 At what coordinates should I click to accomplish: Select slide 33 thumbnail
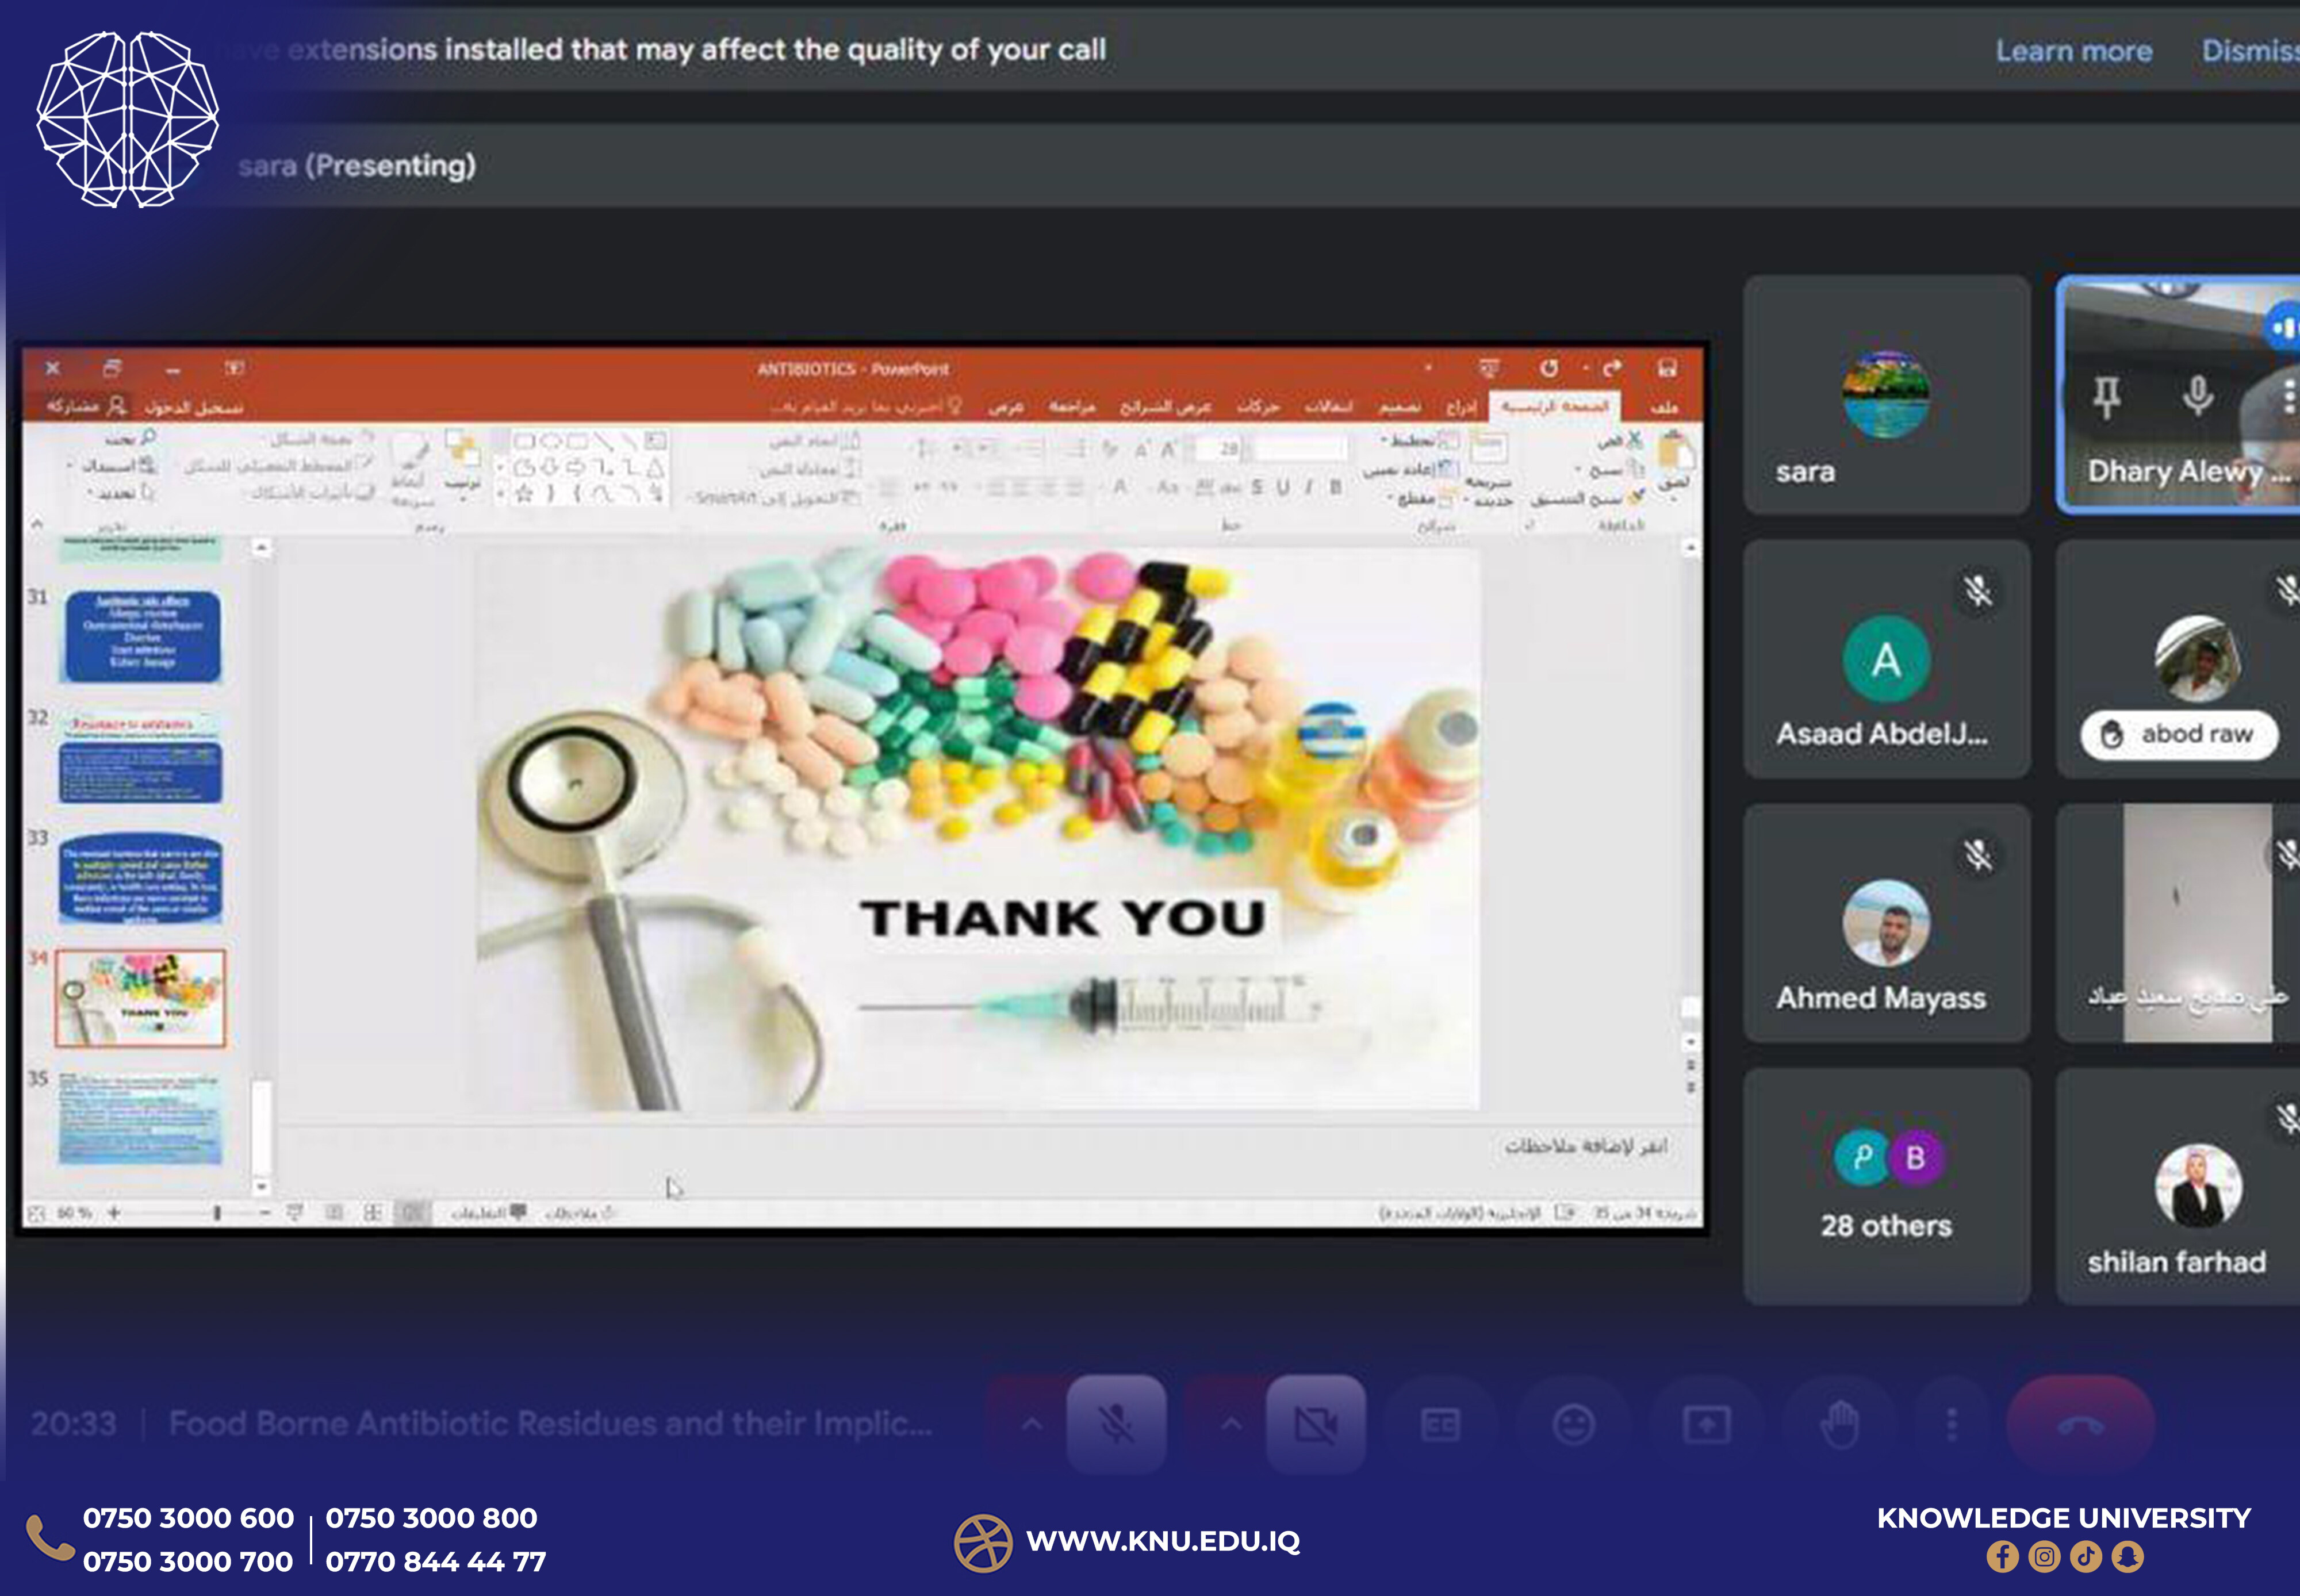(141, 878)
